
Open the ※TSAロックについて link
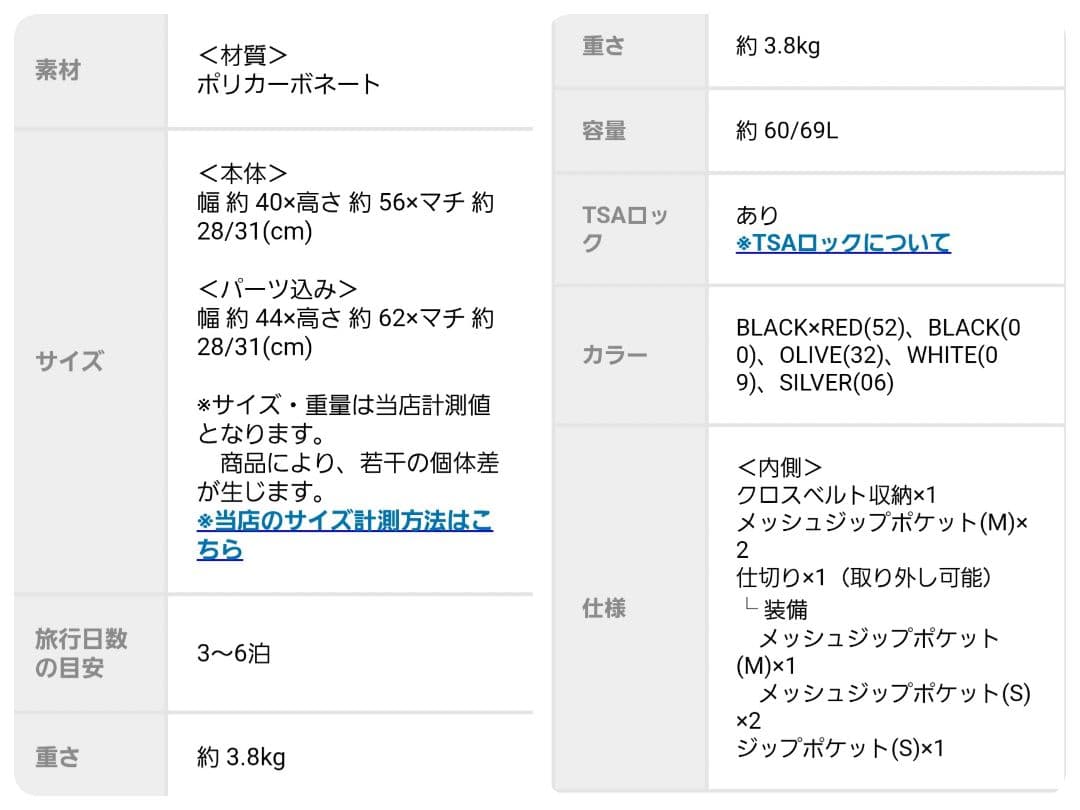843,242
